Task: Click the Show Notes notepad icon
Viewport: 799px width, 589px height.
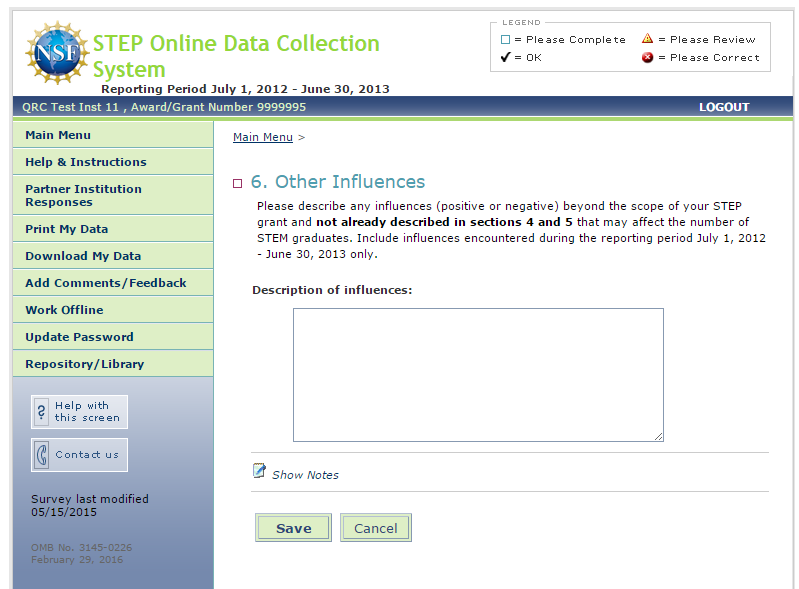Action: (259, 471)
